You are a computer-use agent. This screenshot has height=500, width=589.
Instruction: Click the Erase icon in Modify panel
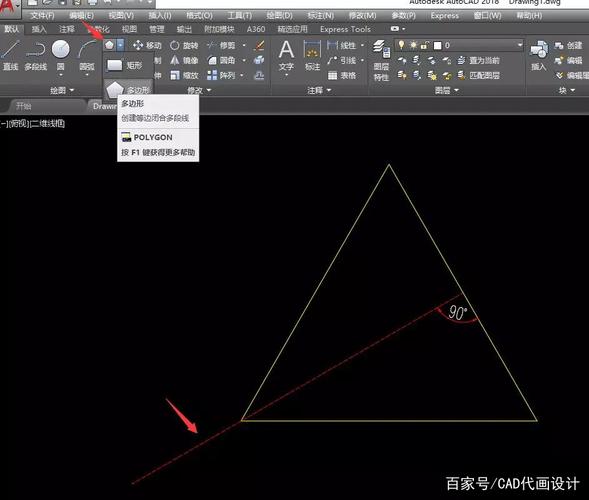(x=259, y=45)
